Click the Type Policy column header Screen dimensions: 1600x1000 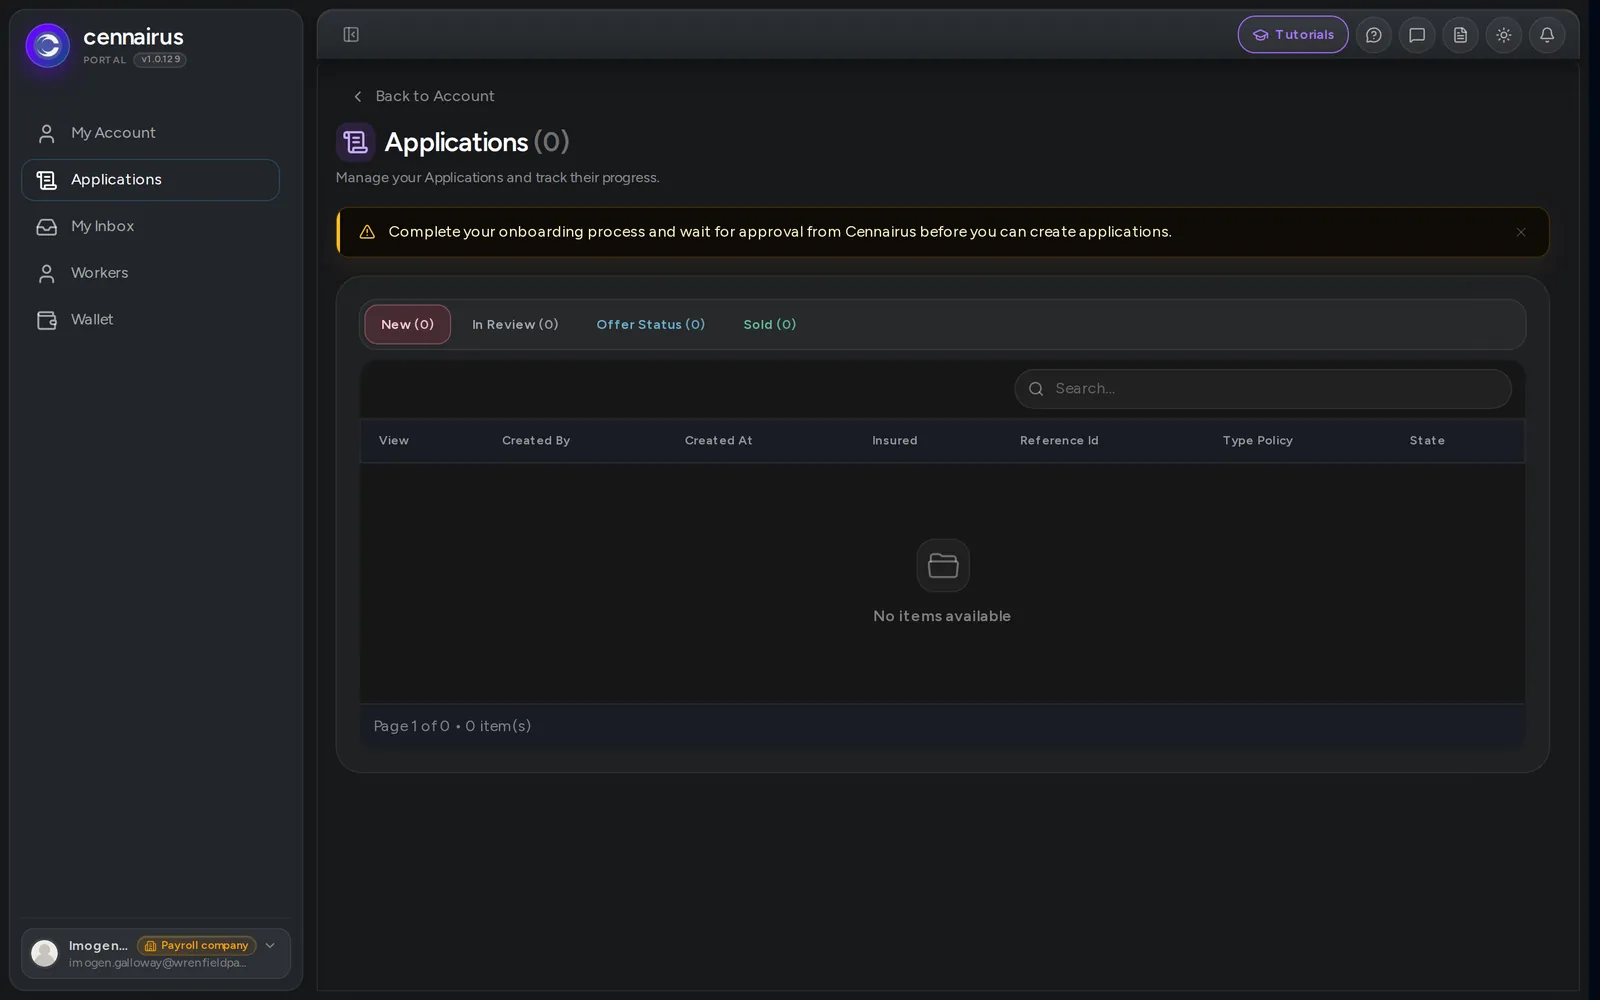point(1257,441)
